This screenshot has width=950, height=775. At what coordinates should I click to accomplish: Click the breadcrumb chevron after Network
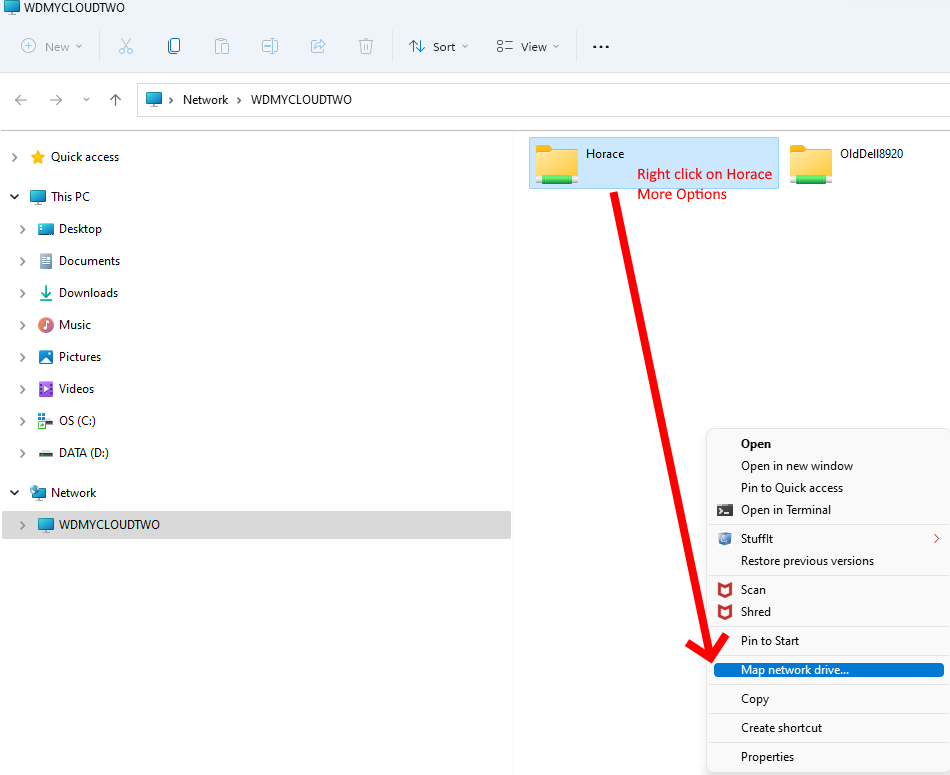click(x=239, y=100)
